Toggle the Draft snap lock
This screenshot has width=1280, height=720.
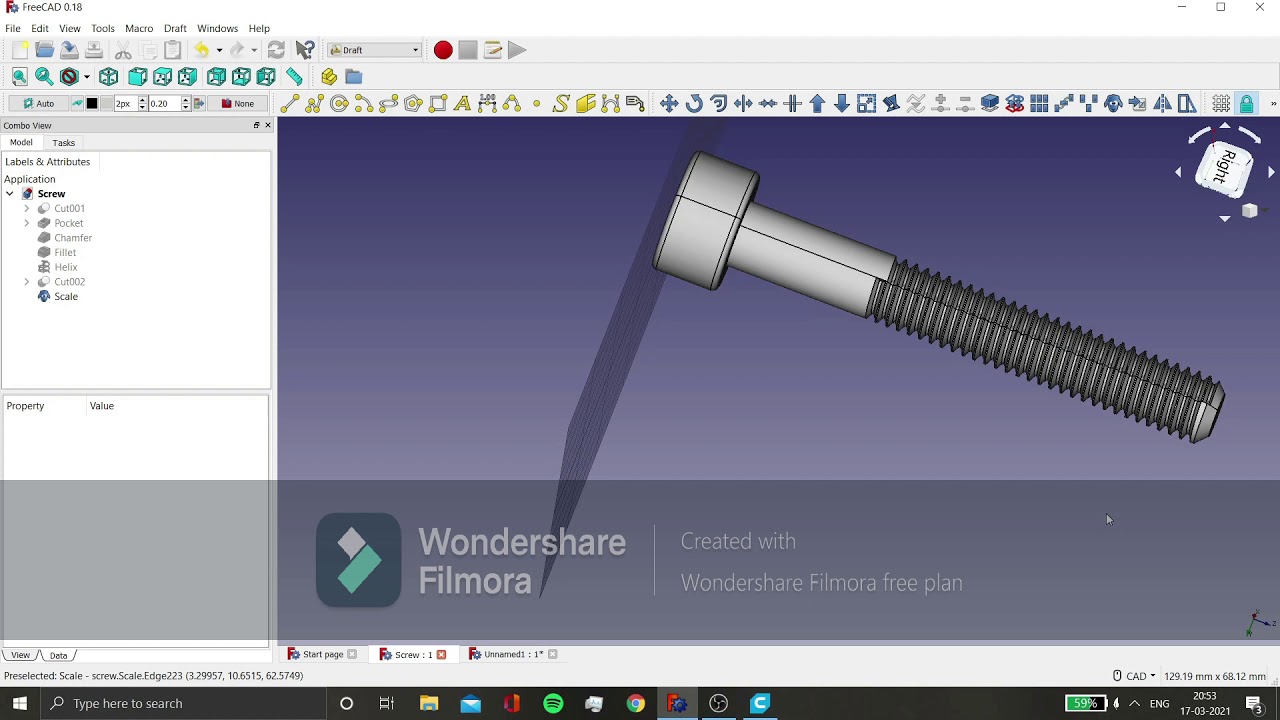1246,104
